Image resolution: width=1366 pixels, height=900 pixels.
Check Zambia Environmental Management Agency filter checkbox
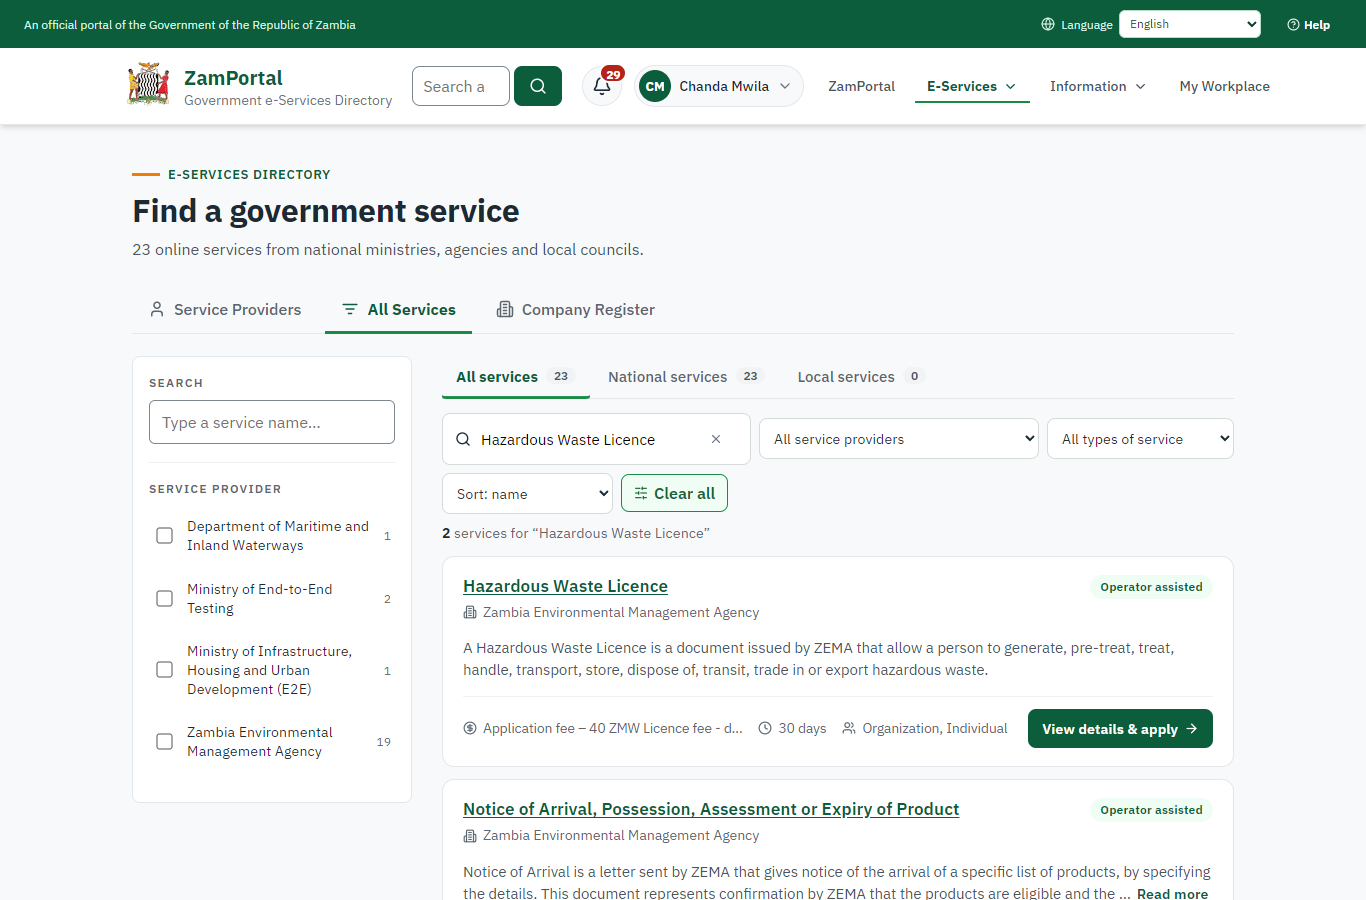point(165,742)
